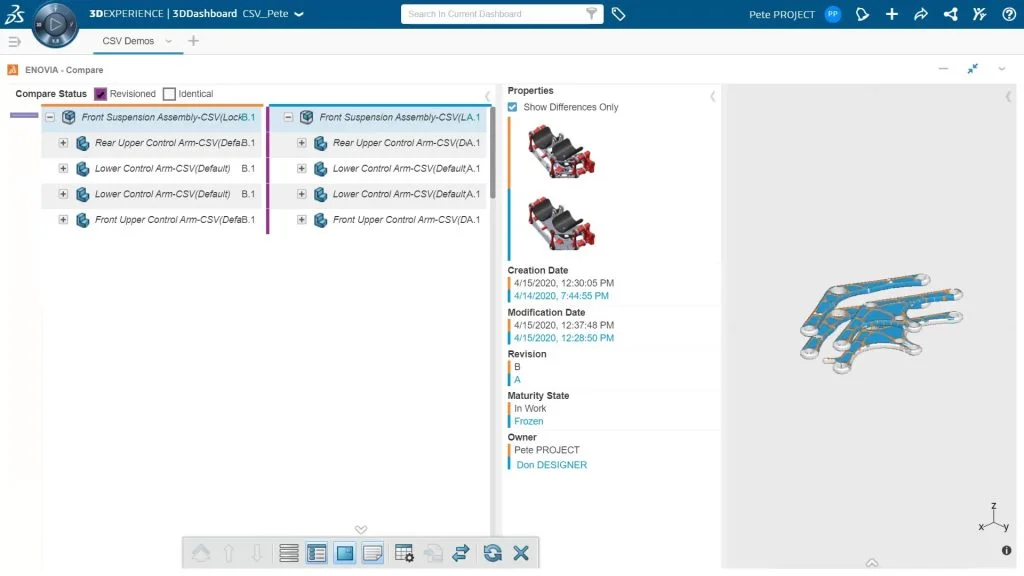Select the swap sides compare arrows icon

click(x=462, y=552)
